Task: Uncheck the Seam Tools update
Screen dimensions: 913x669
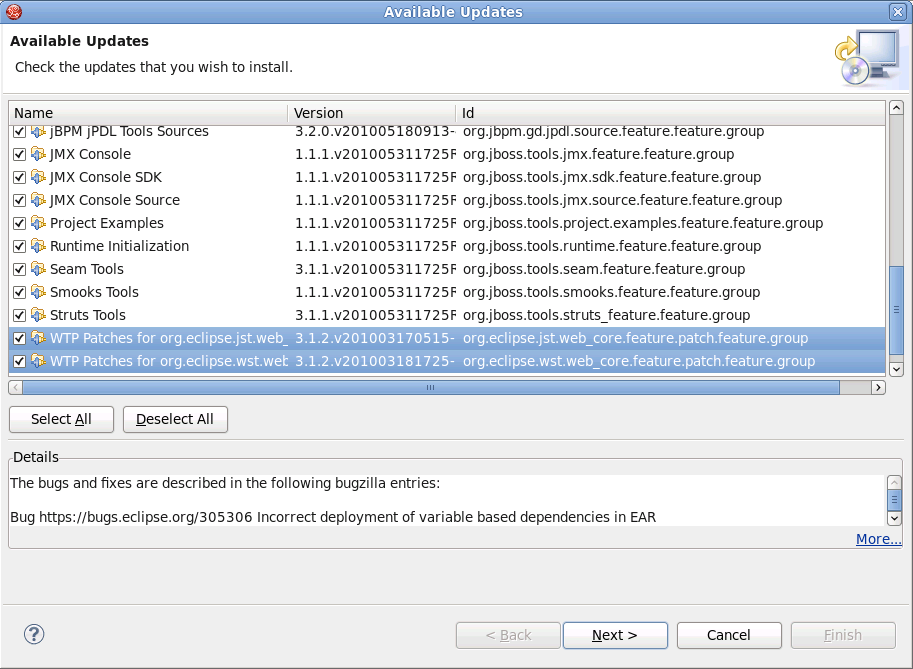Action: coord(19,269)
